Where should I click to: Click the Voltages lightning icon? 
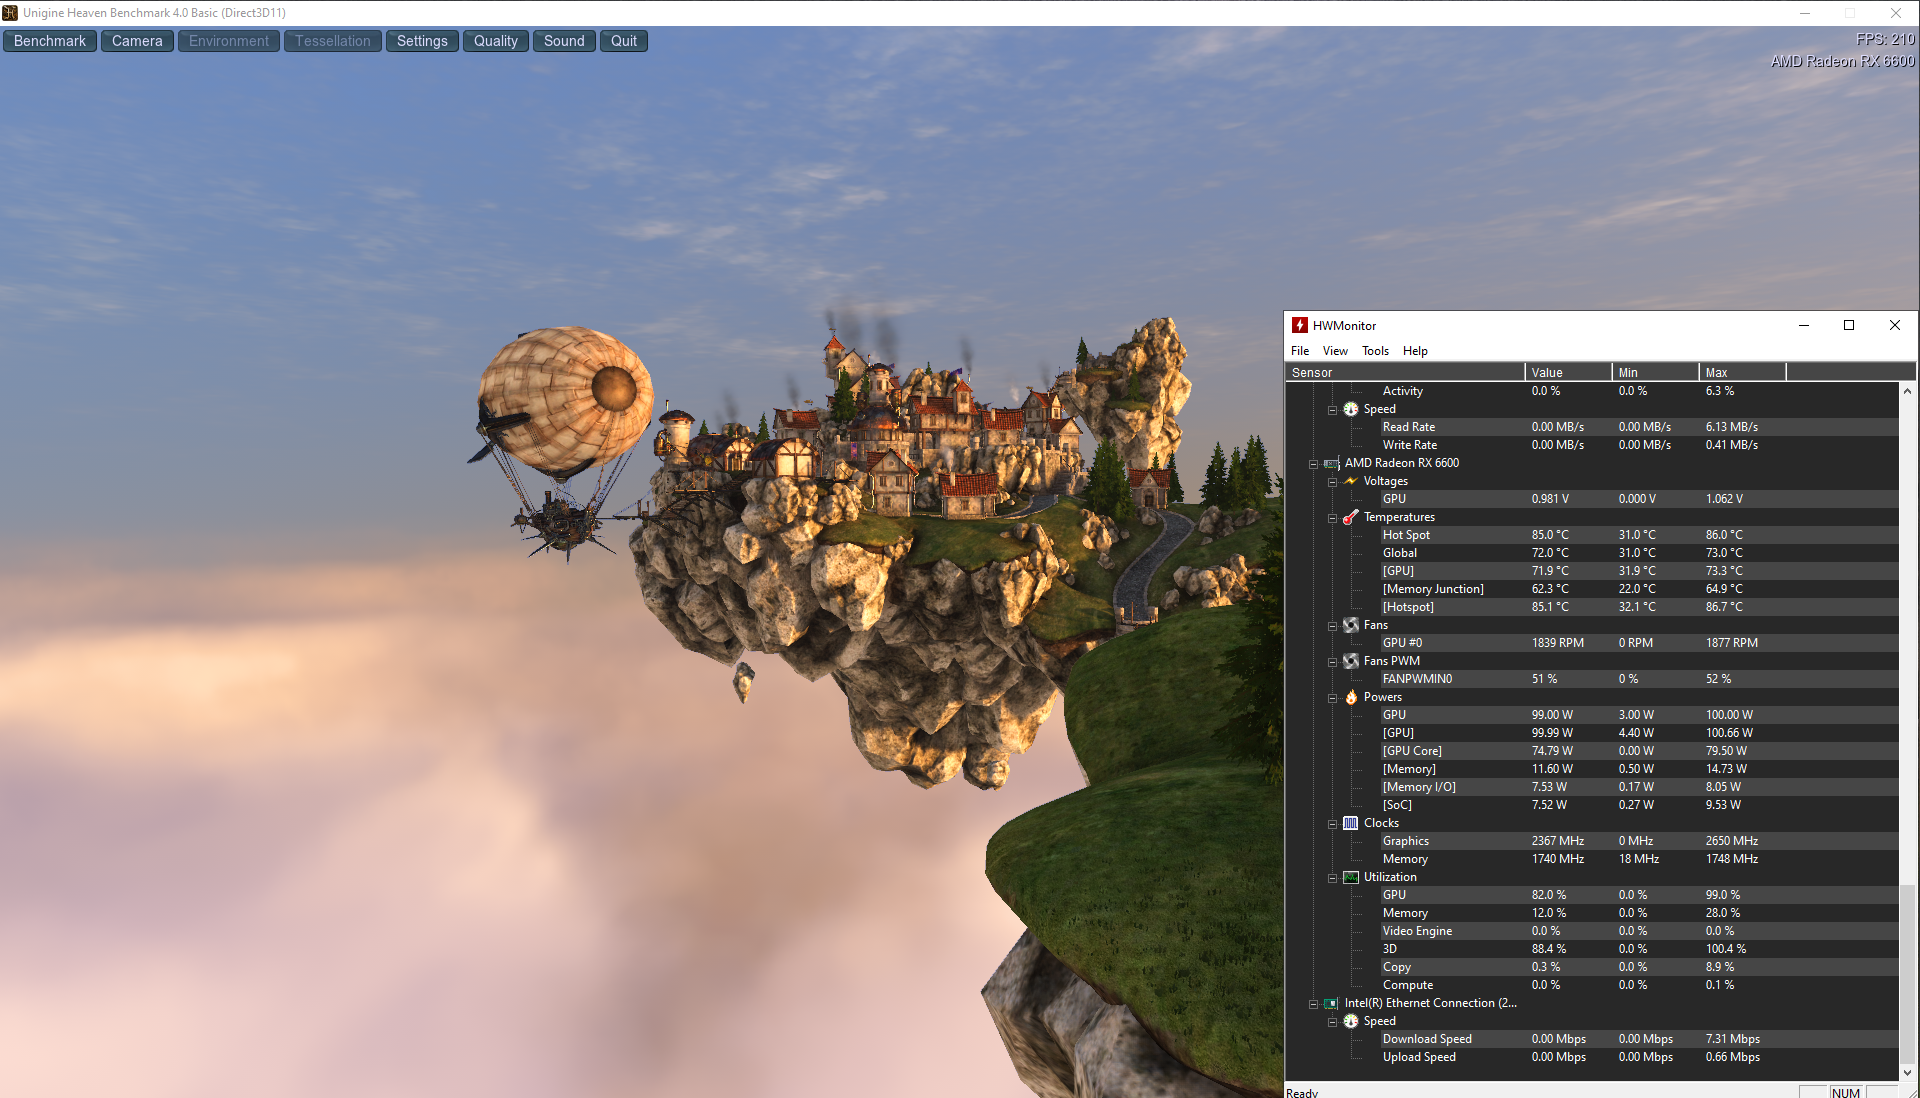pyautogui.click(x=1351, y=481)
